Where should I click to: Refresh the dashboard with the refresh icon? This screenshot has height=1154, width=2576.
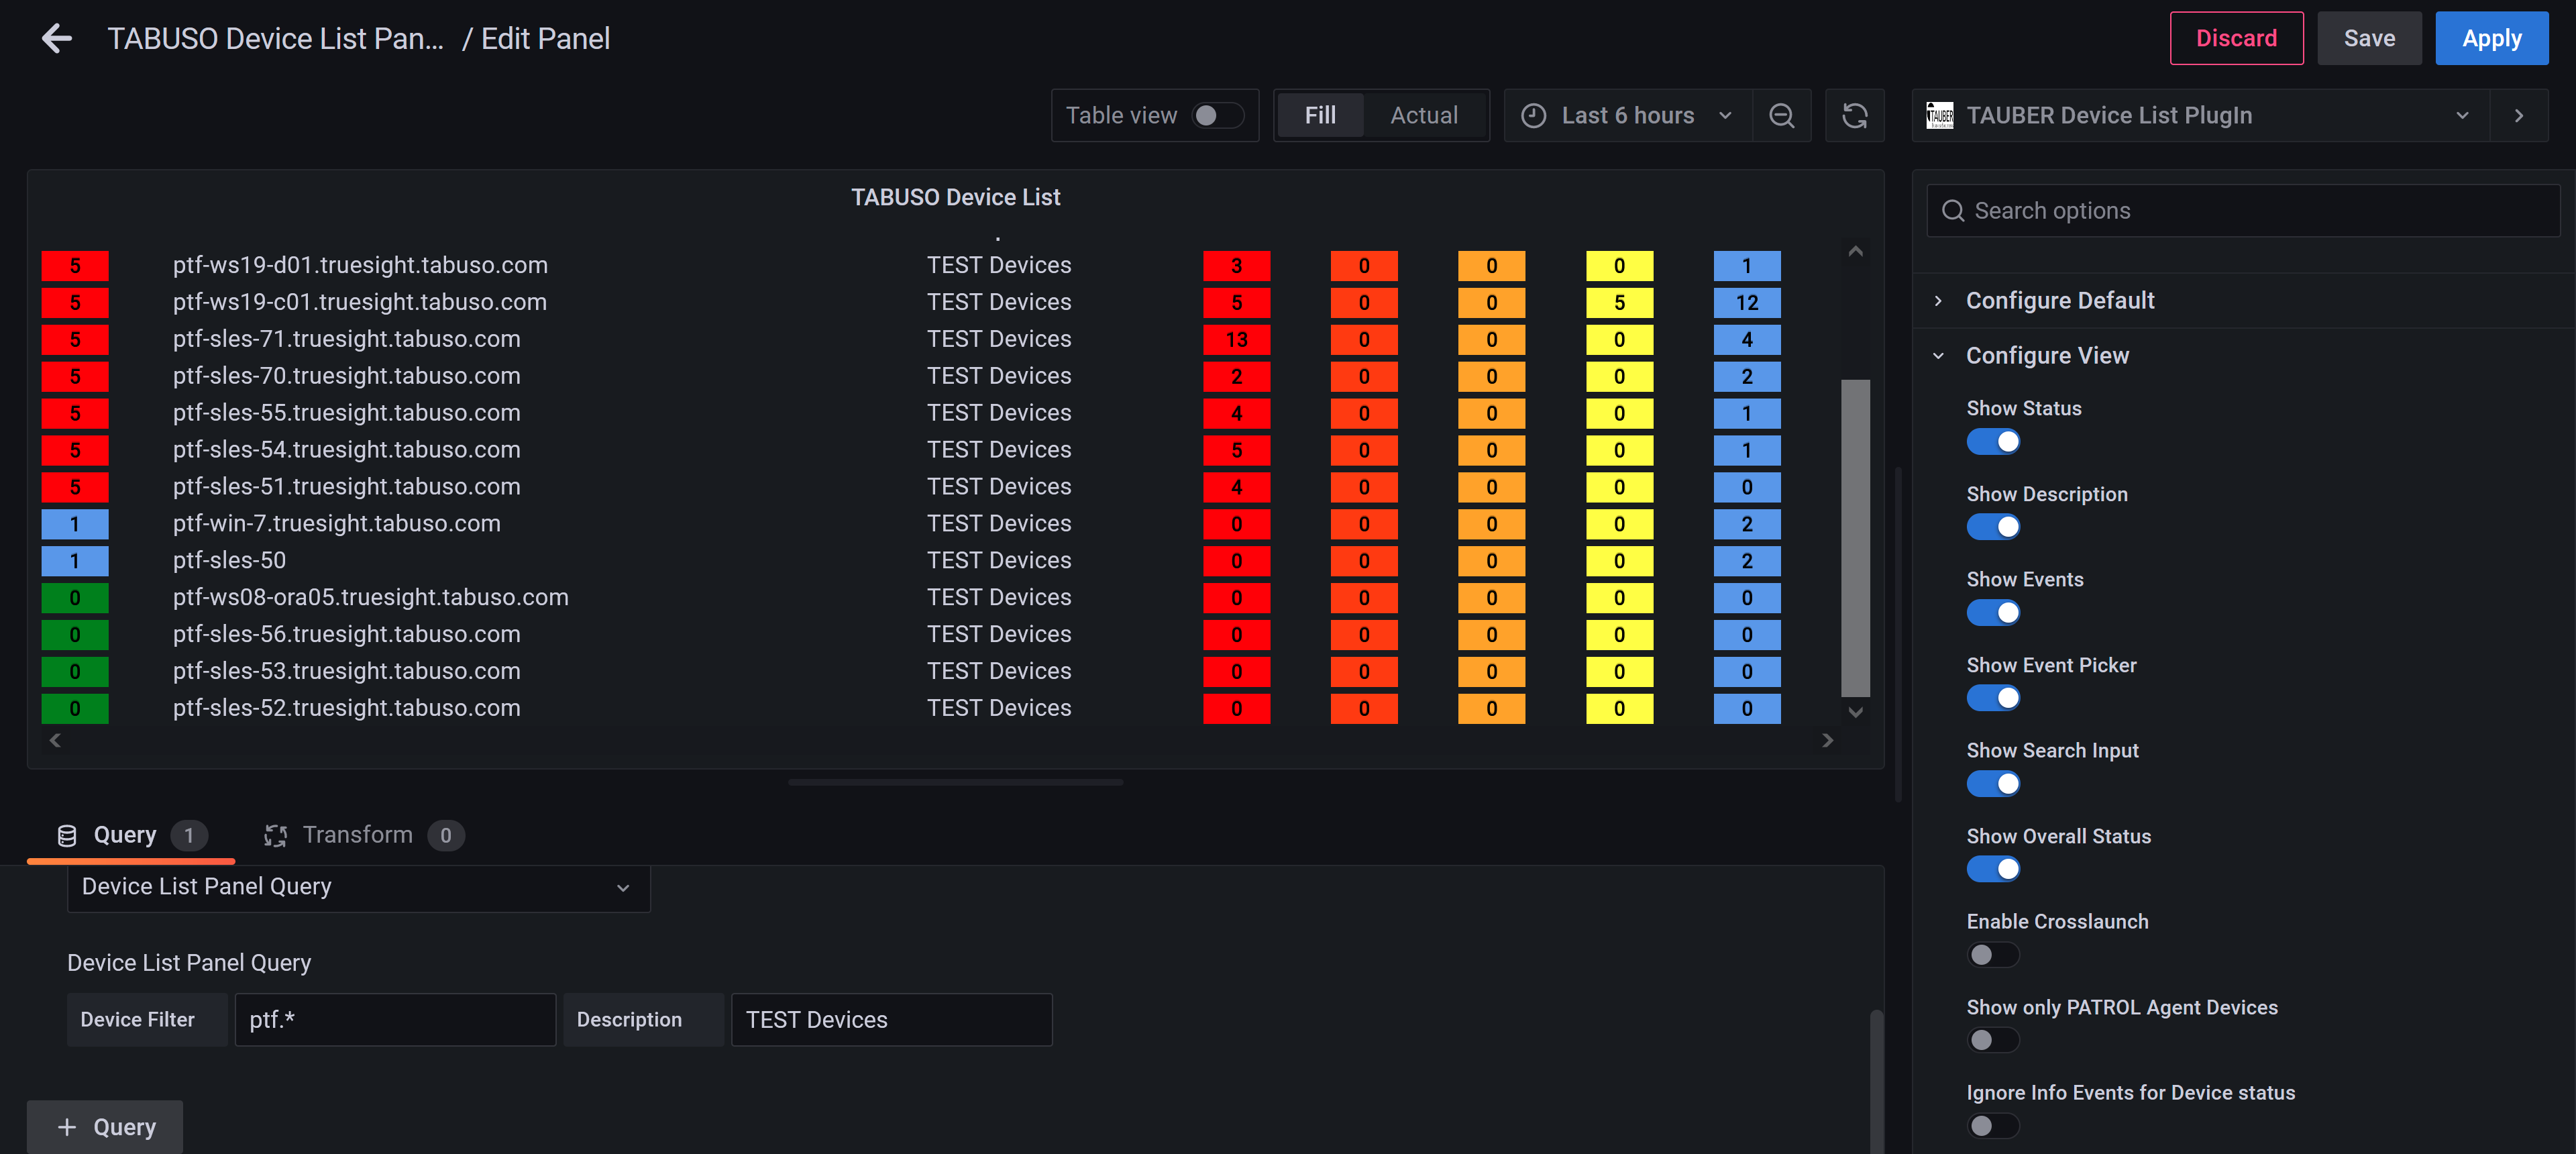(1854, 116)
